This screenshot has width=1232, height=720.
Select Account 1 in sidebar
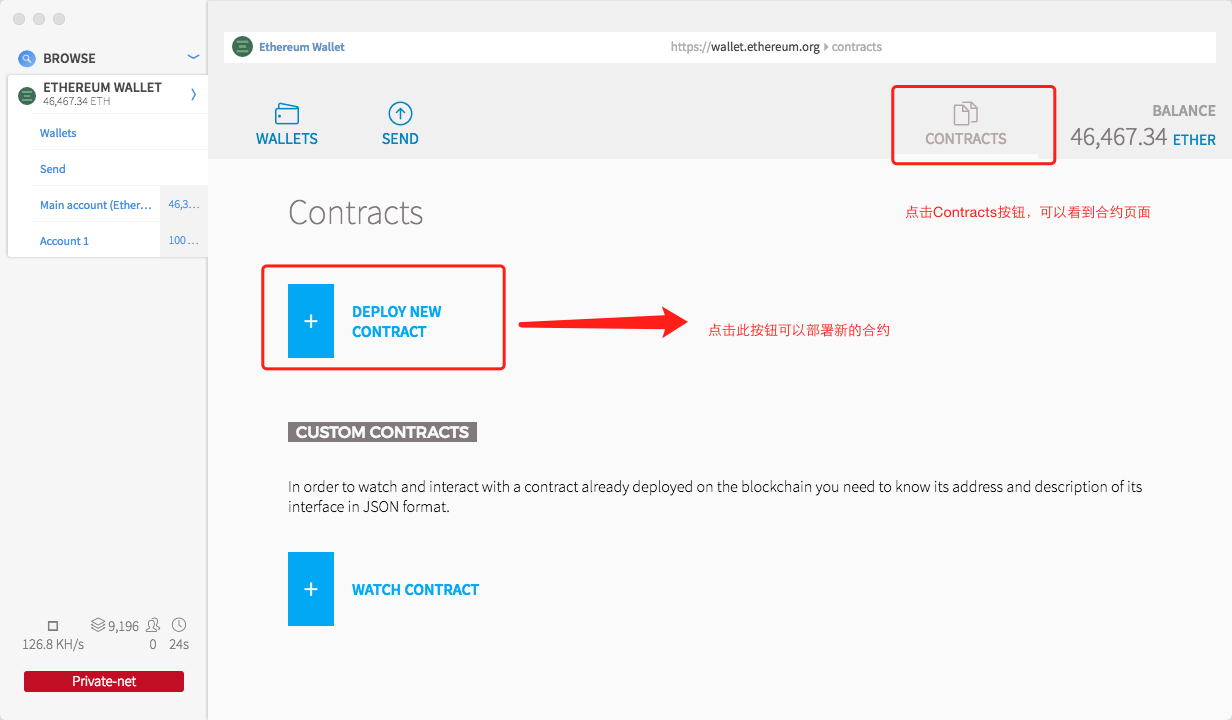point(64,241)
